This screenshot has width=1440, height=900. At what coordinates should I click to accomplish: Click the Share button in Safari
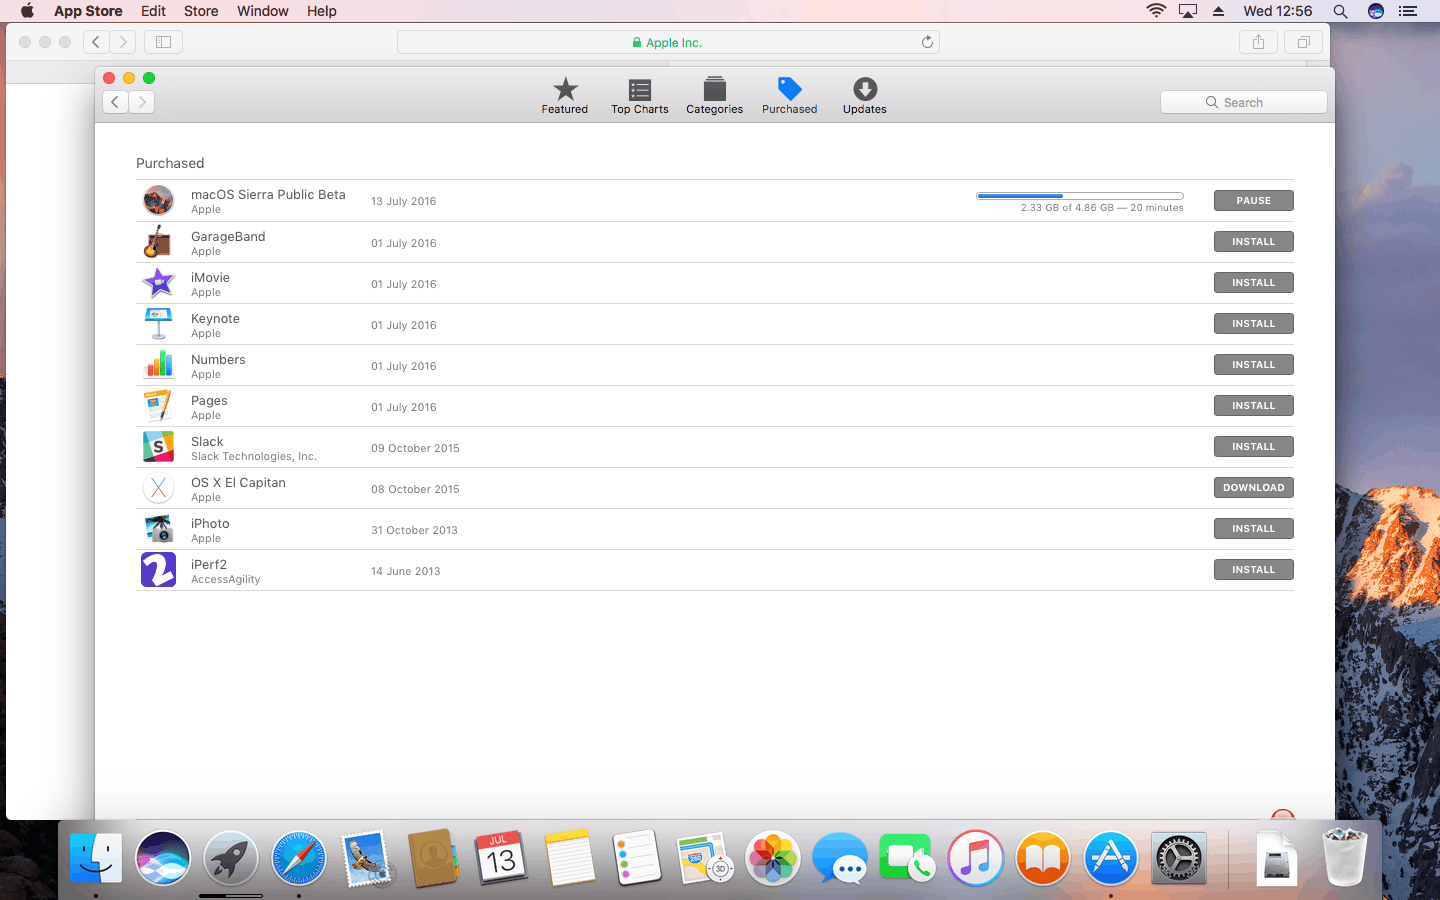coord(1258,42)
